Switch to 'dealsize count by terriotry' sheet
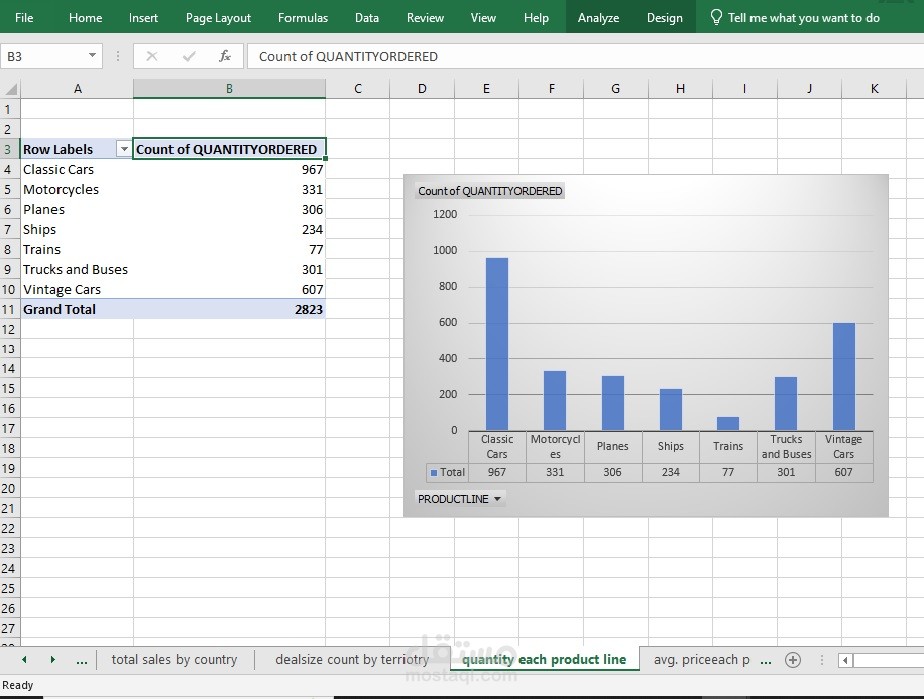The height and width of the screenshot is (699, 924). pyautogui.click(x=351, y=660)
